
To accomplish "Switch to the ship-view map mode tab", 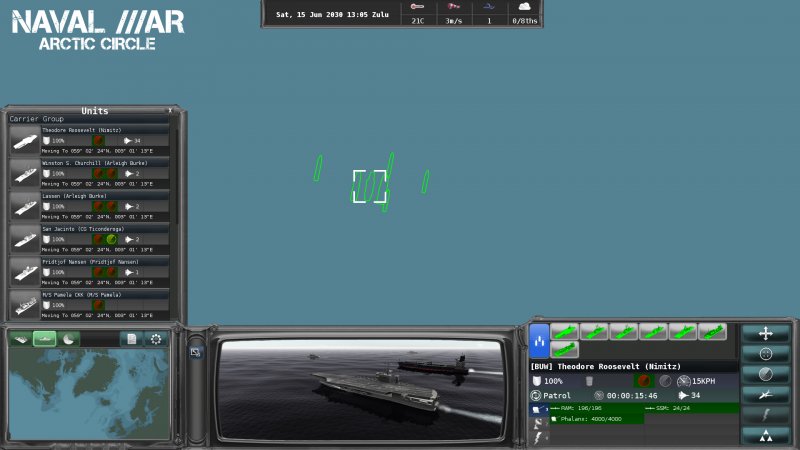I will [44, 339].
